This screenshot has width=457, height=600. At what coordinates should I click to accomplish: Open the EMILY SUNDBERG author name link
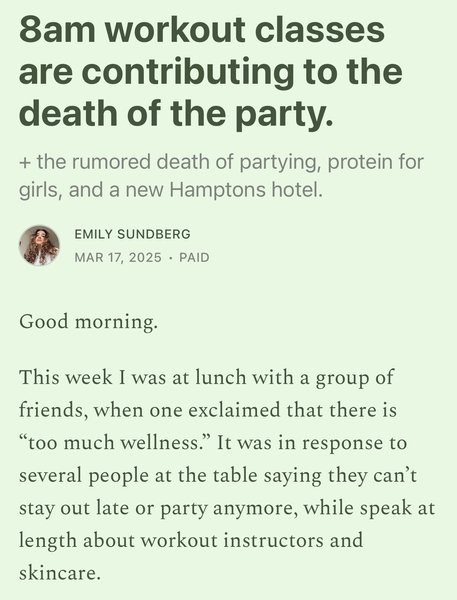(x=132, y=234)
